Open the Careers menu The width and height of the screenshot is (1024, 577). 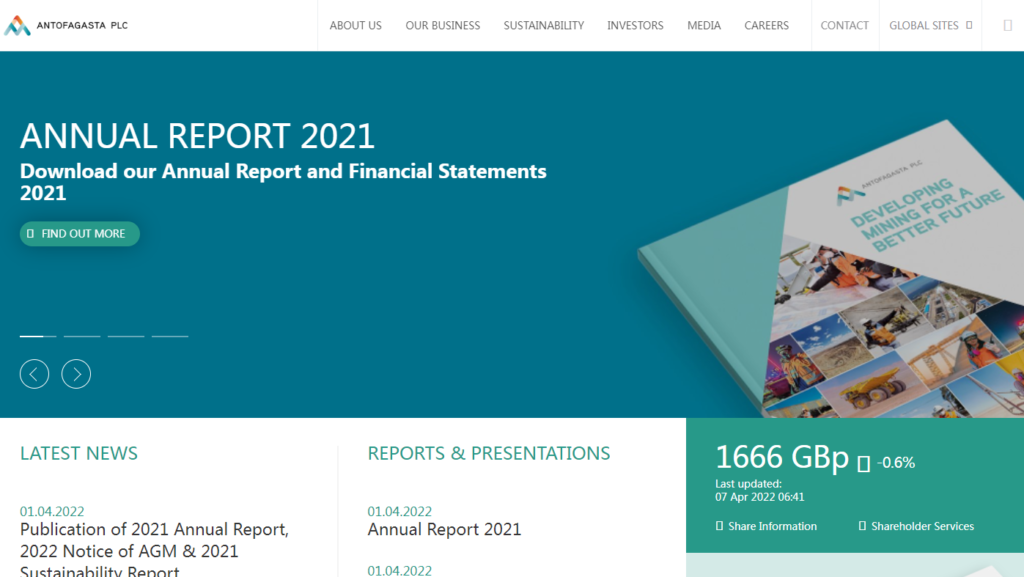[x=767, y=25]
